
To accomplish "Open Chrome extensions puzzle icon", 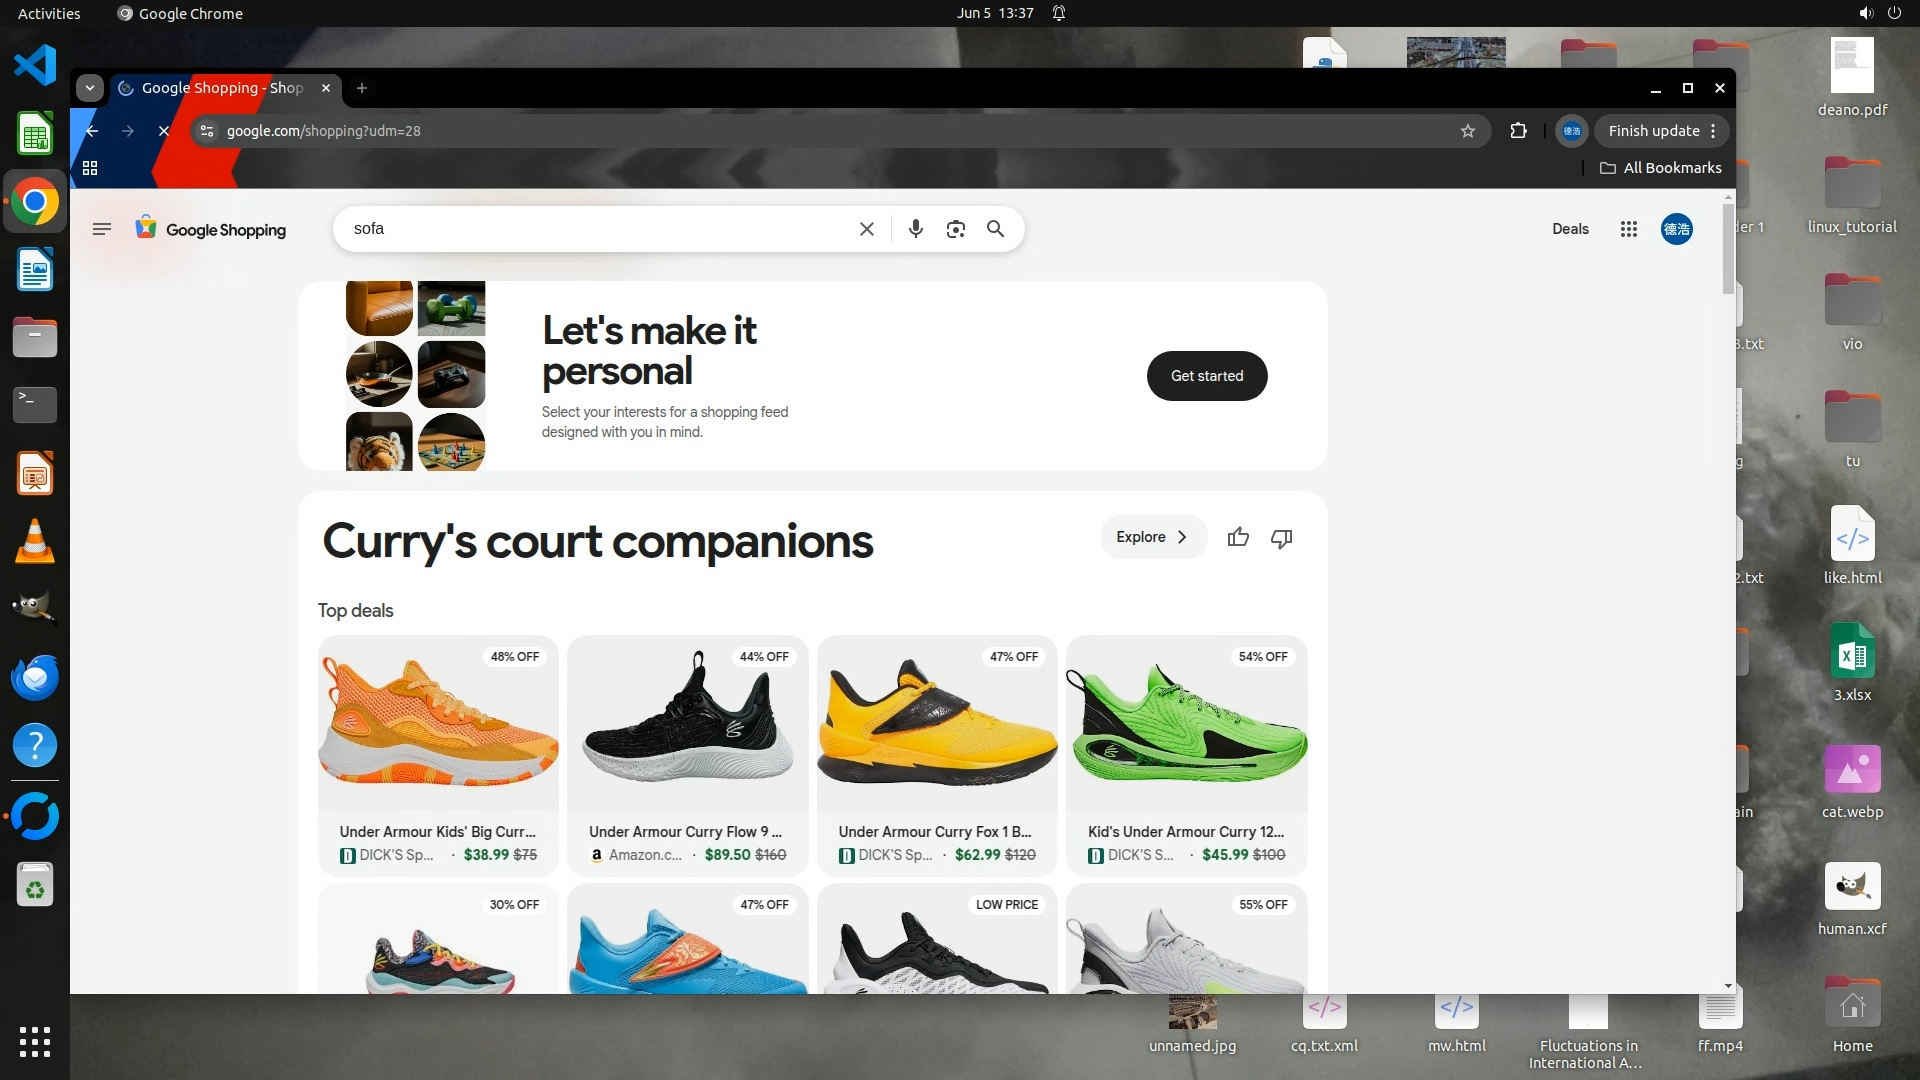I will [1518, 131].
